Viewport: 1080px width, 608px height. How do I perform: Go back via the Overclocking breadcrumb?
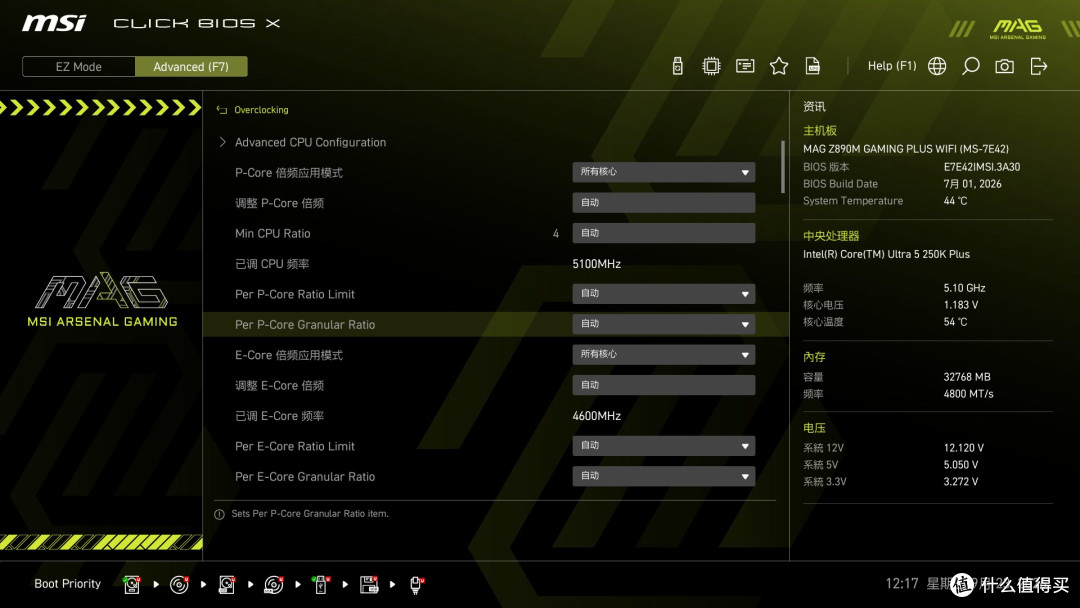click(261, 109)
